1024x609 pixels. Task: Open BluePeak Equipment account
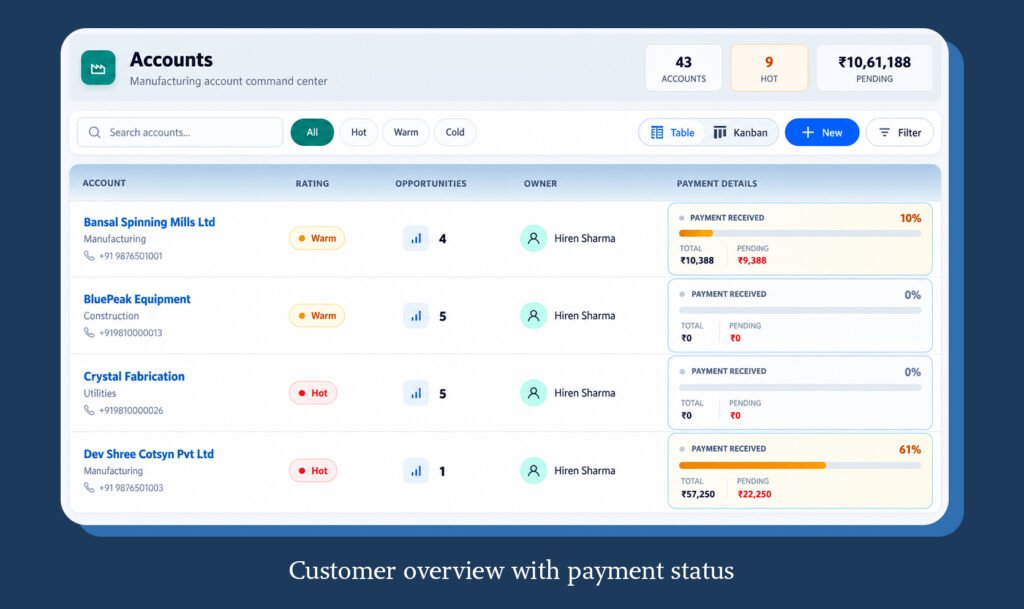137,299
